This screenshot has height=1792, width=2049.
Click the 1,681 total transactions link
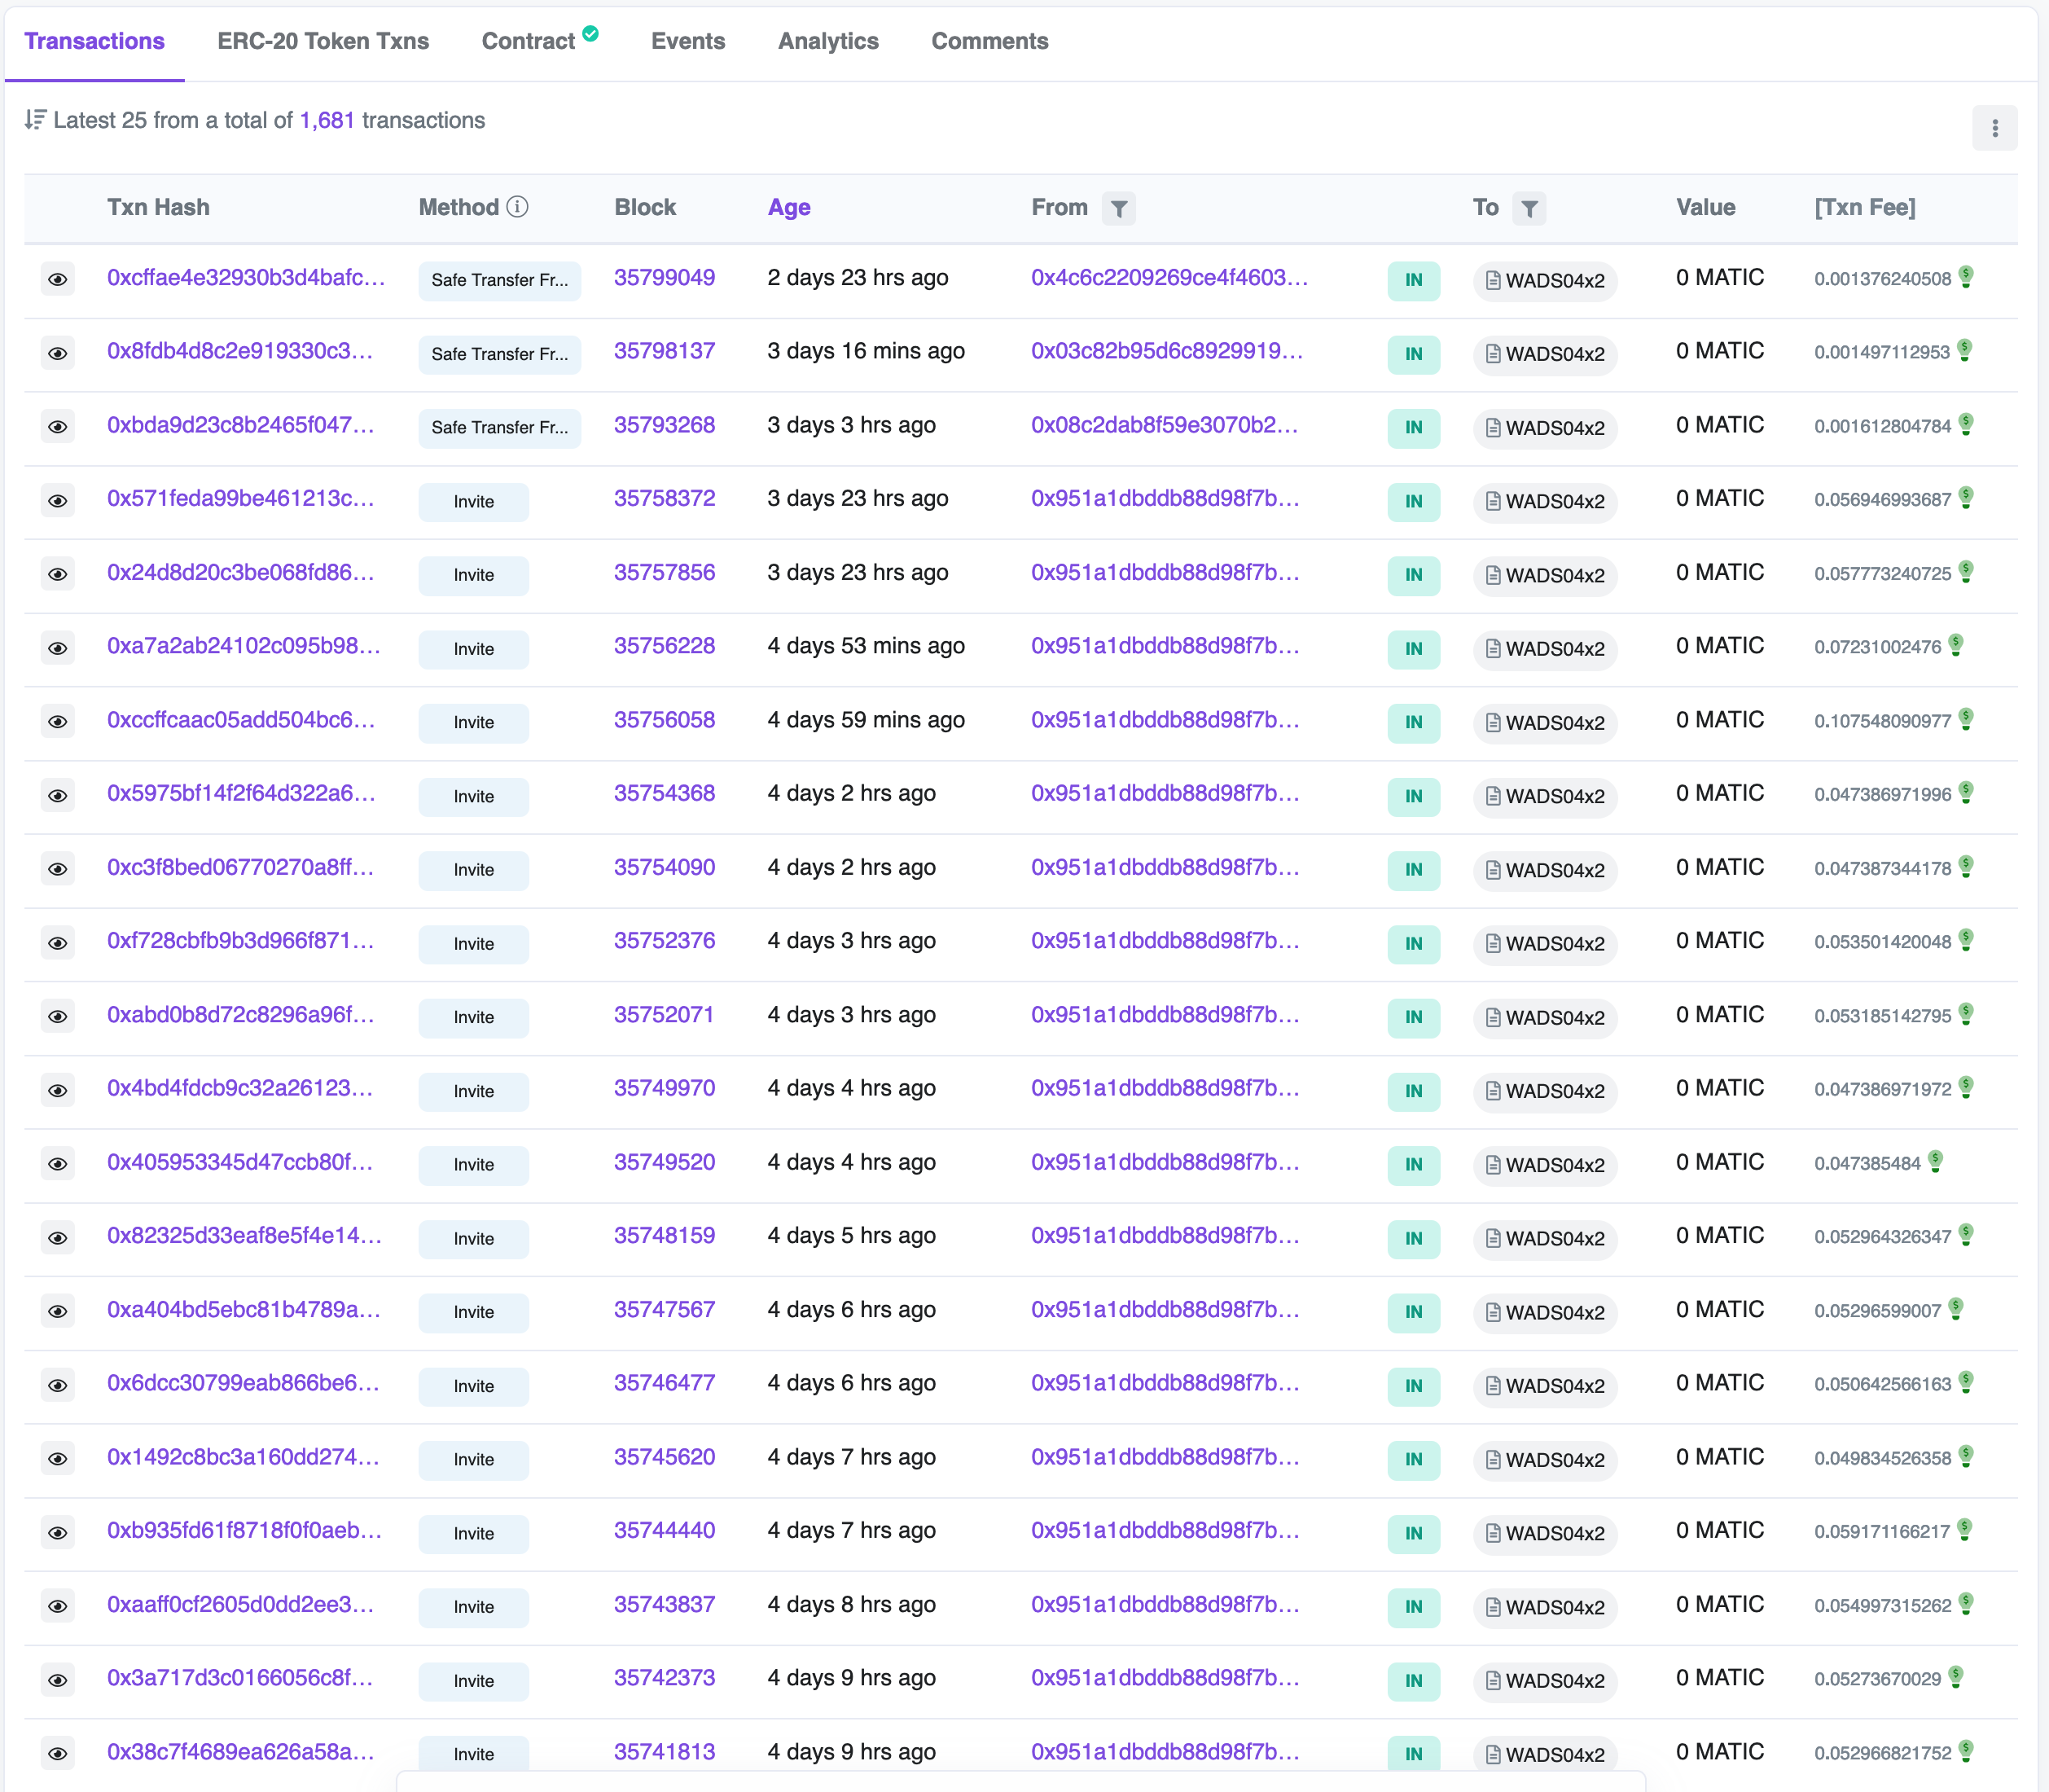pyautogui.click(x=327, y=120)
